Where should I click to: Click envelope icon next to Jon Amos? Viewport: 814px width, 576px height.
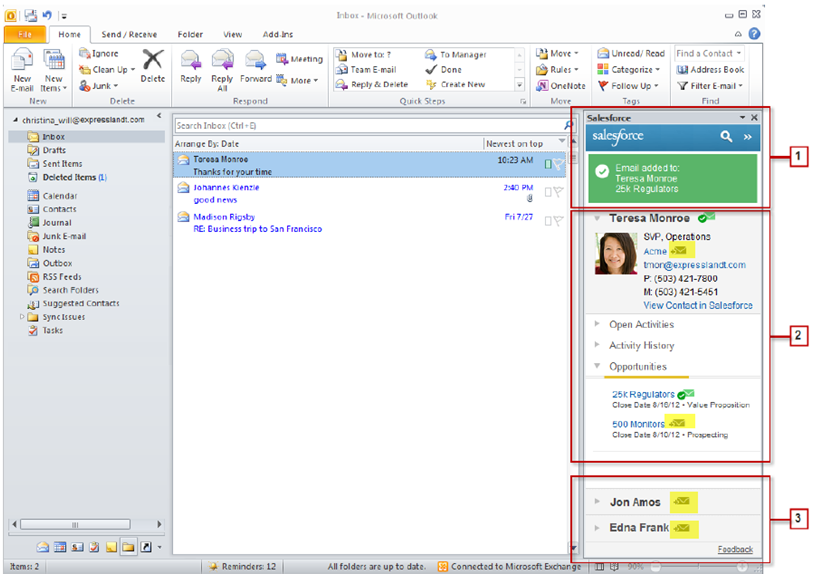coord(684,500)
